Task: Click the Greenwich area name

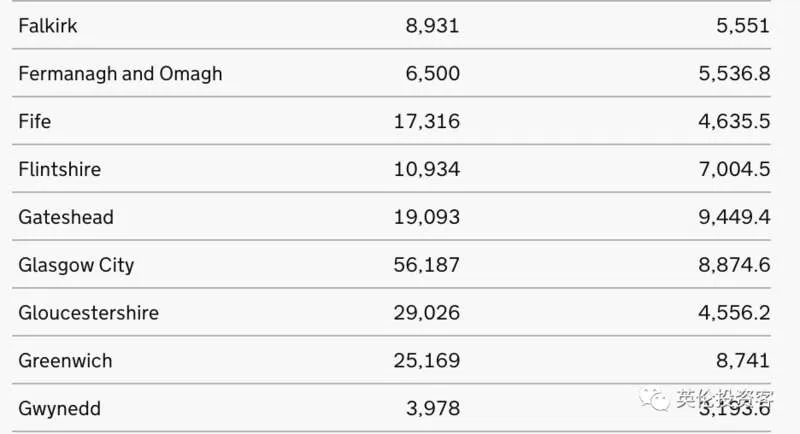Action: pyautogui.click(x=65, y=361)
